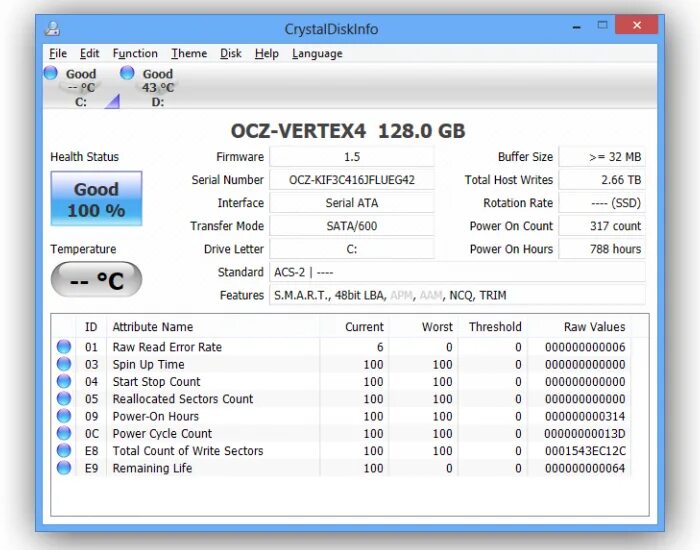Click the Power On Count value 317 count
Viewport: 700px width, 550px height.
pos(602,226)
